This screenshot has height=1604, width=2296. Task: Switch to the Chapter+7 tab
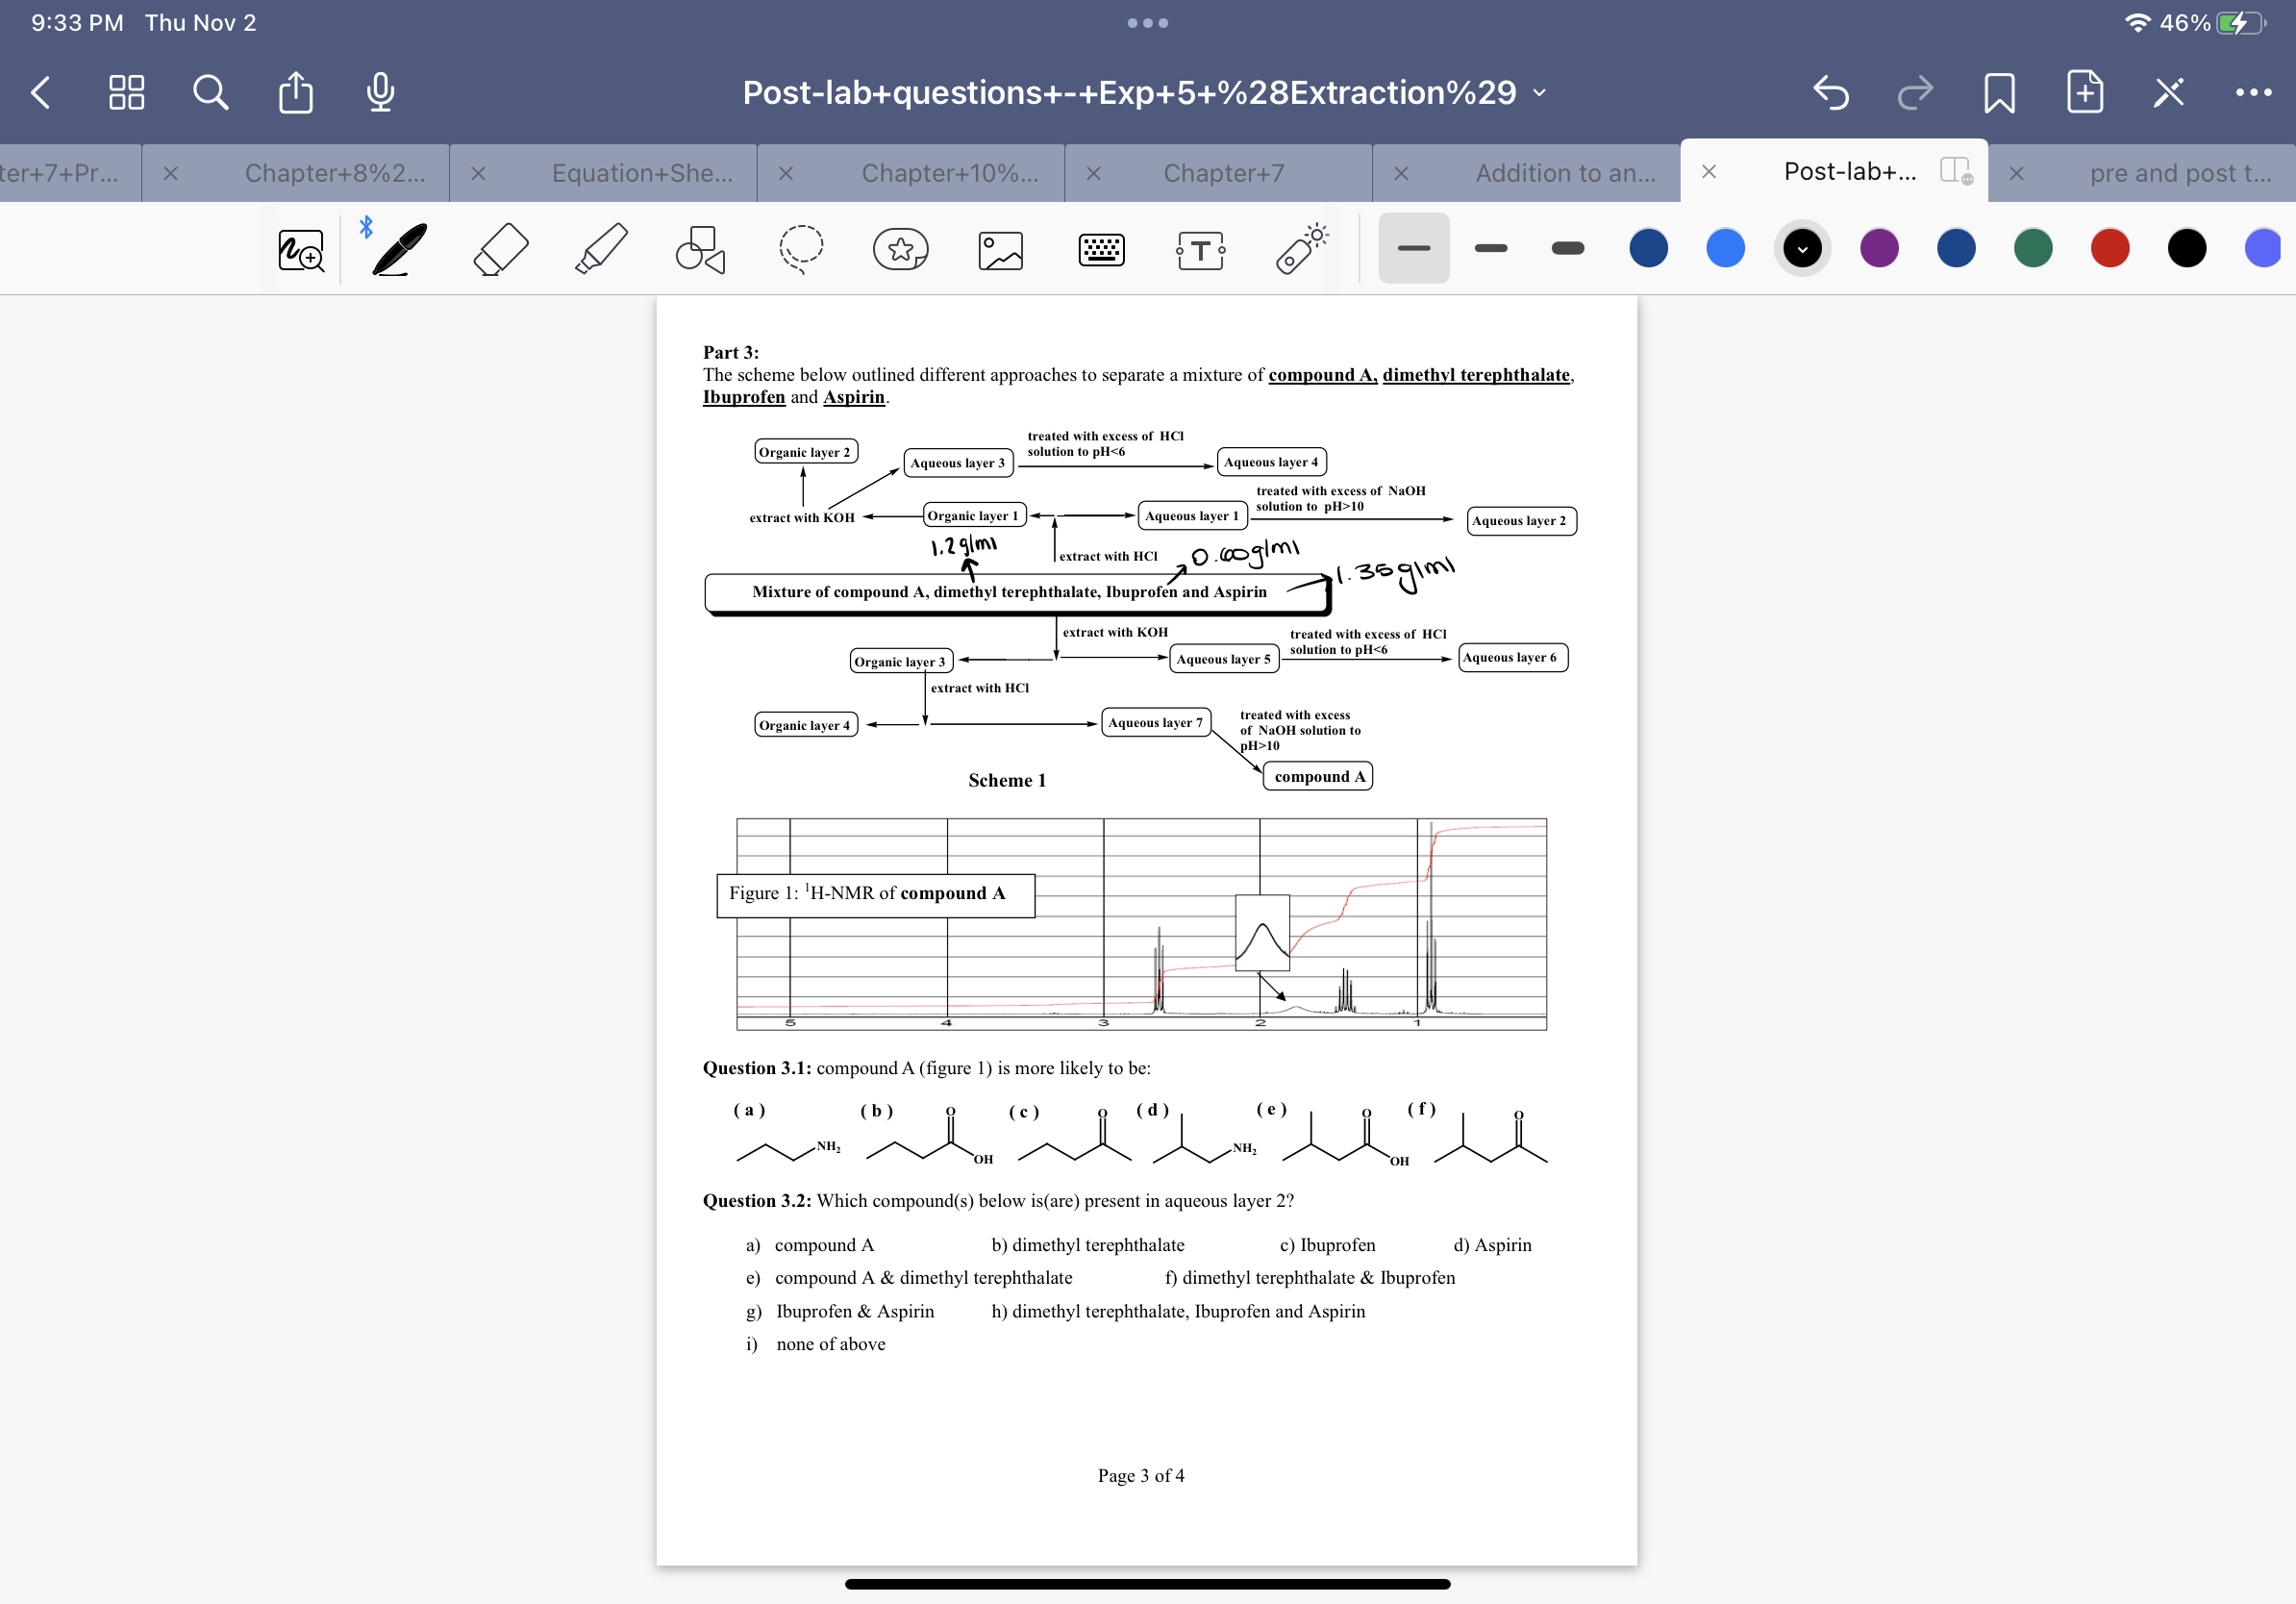1223,173
